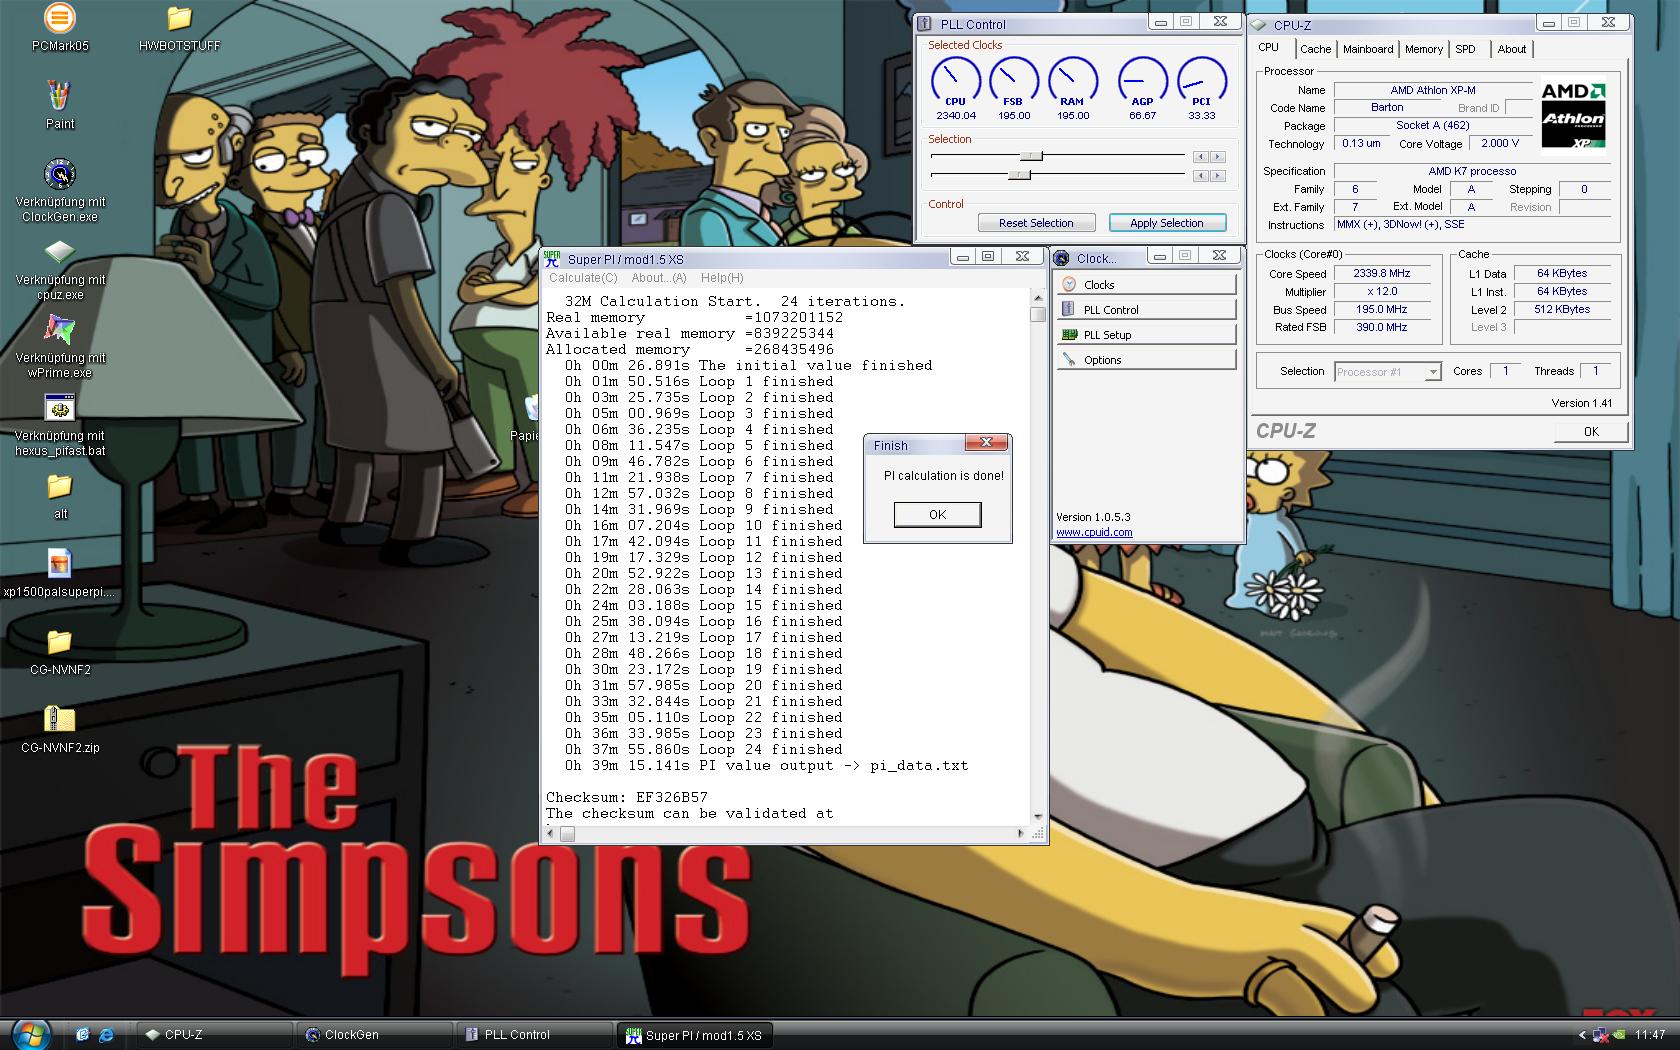Click the Windows Start orb
The image size is (1680, 1050).
point(31,1033)
